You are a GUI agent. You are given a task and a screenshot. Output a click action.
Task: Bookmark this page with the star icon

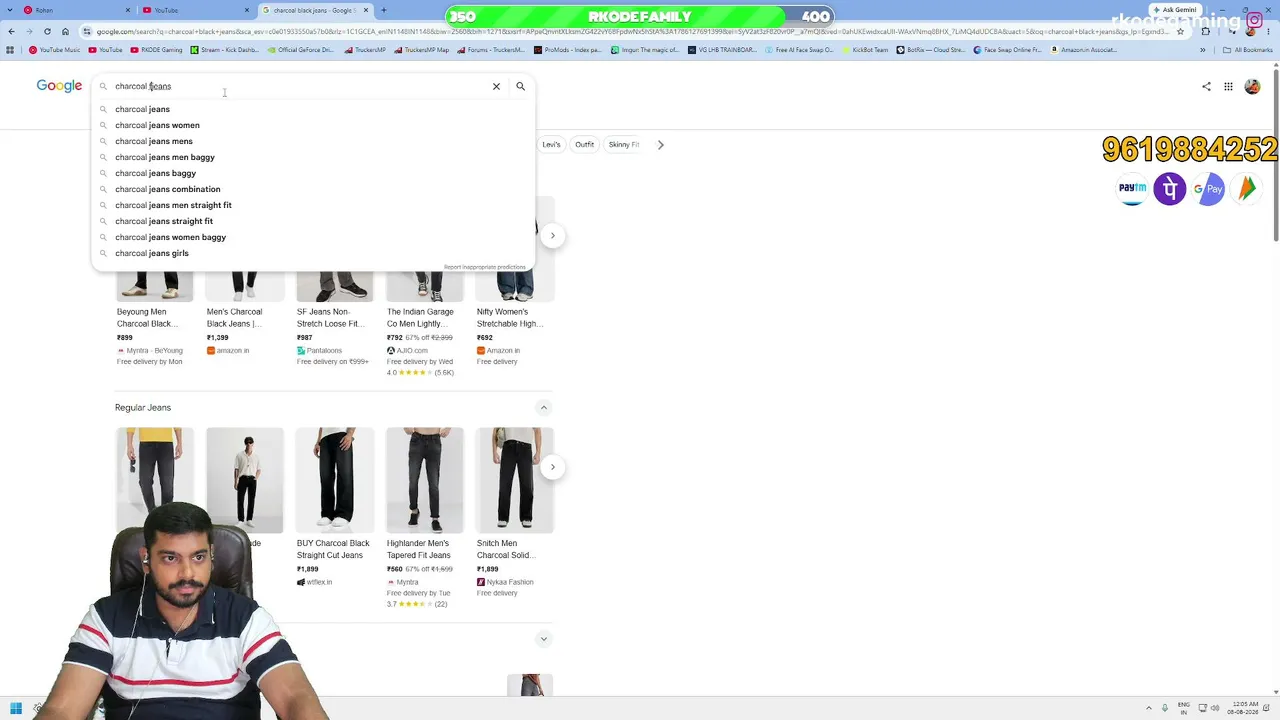pyautogui.click(x=1181, y=31)
